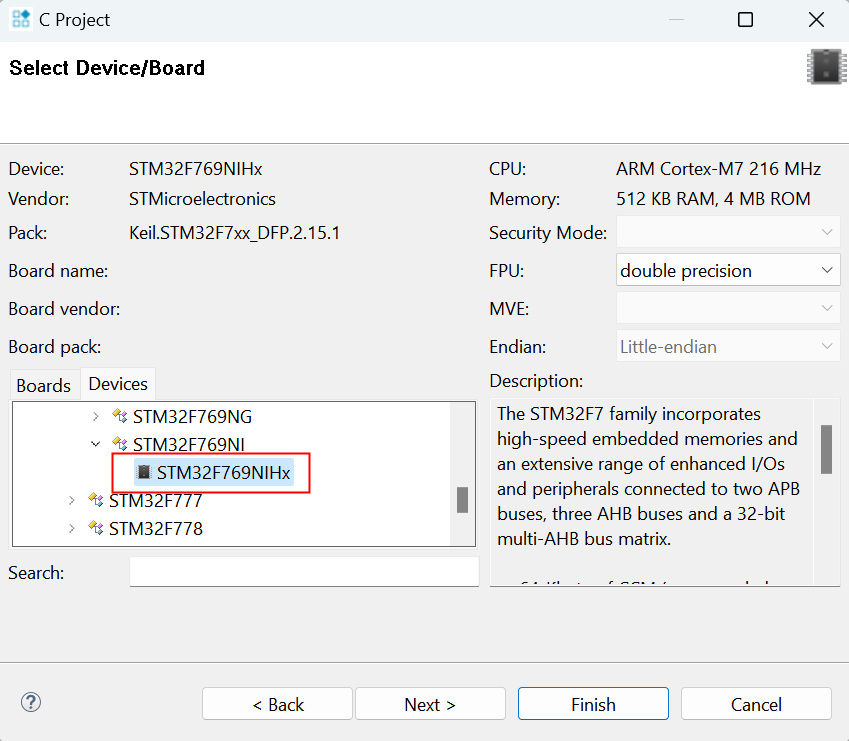Click the STM32F769NG family icon
The width and height of the screenshot is (849, 741).
[x=120, y=416]
